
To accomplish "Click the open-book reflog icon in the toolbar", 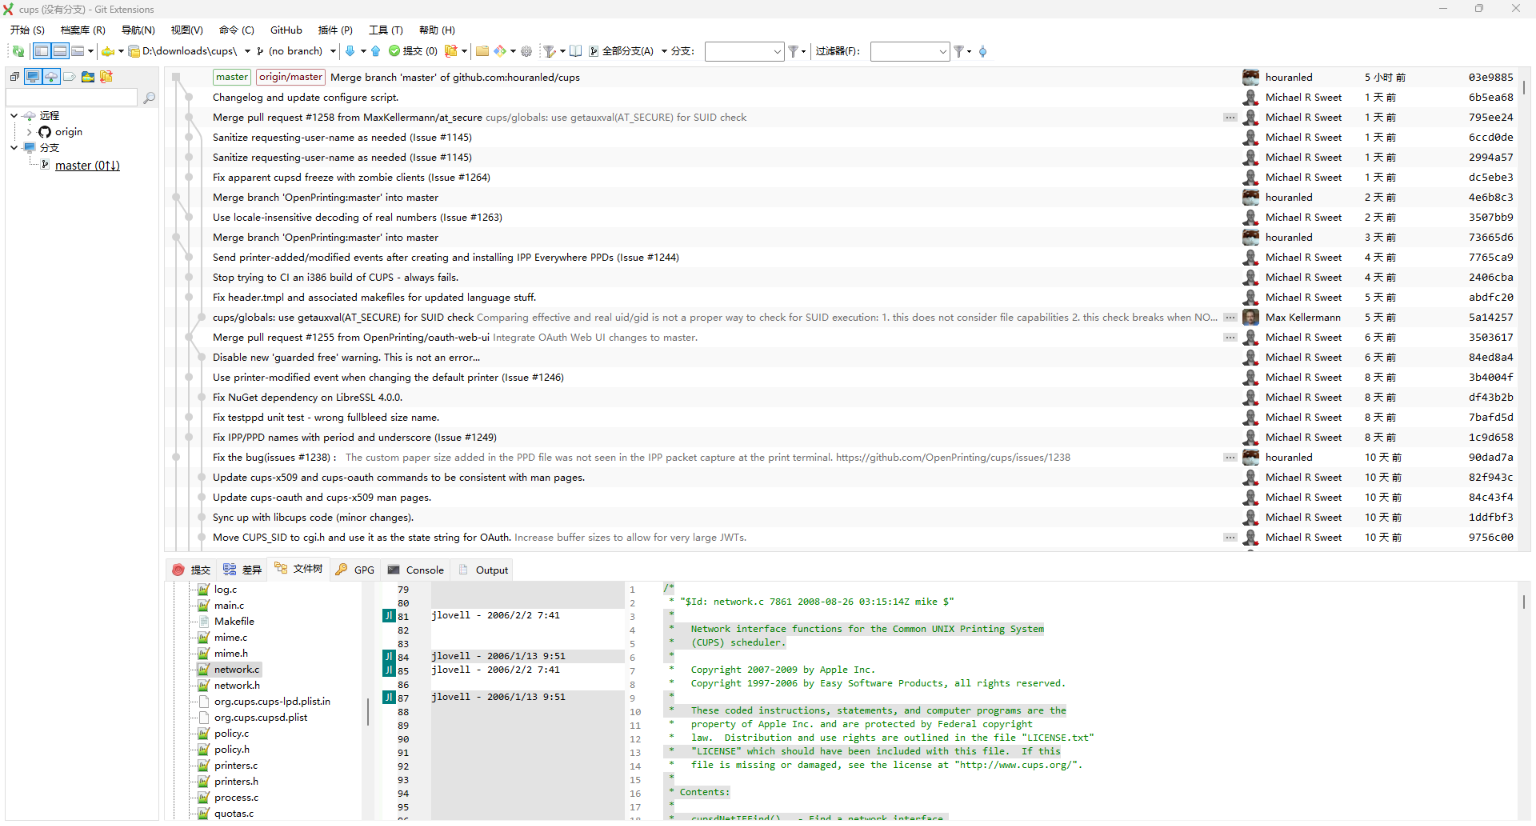I will pyautogui.click(x=575, y=51).
